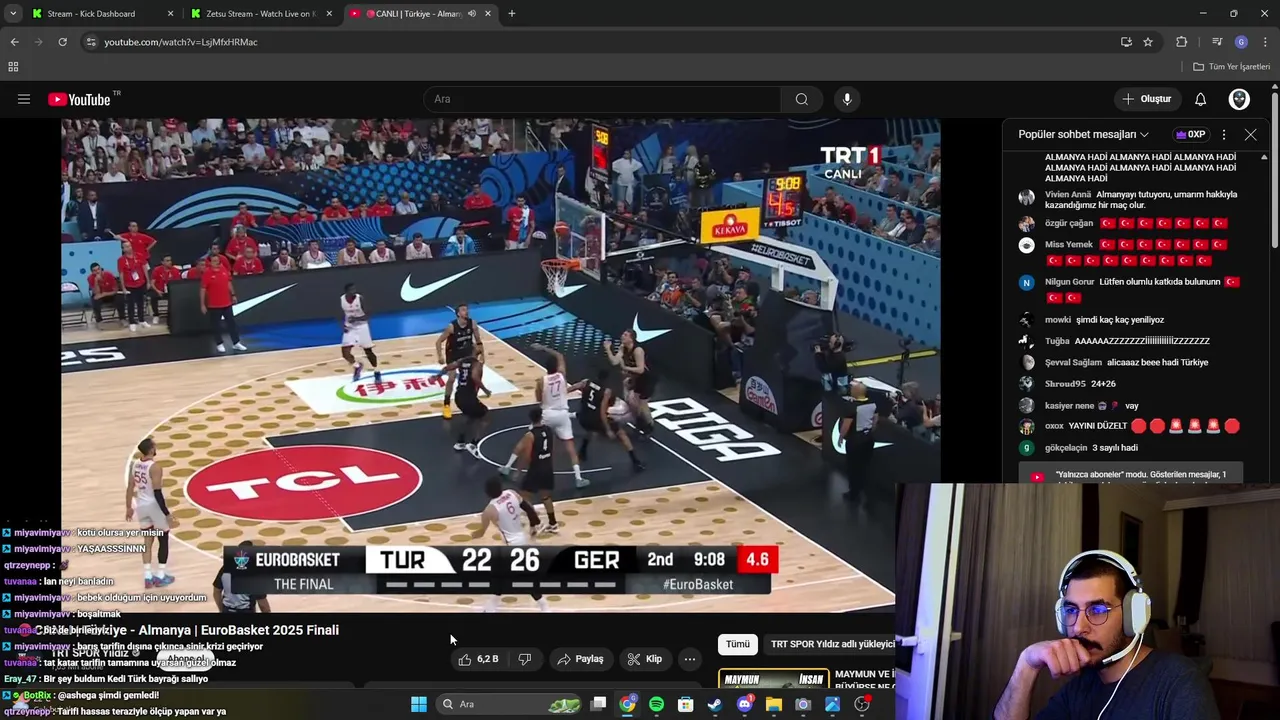Open a new browser tab
The height and width of the screenshot is (720, 1280).
click(x=512, y=14)
